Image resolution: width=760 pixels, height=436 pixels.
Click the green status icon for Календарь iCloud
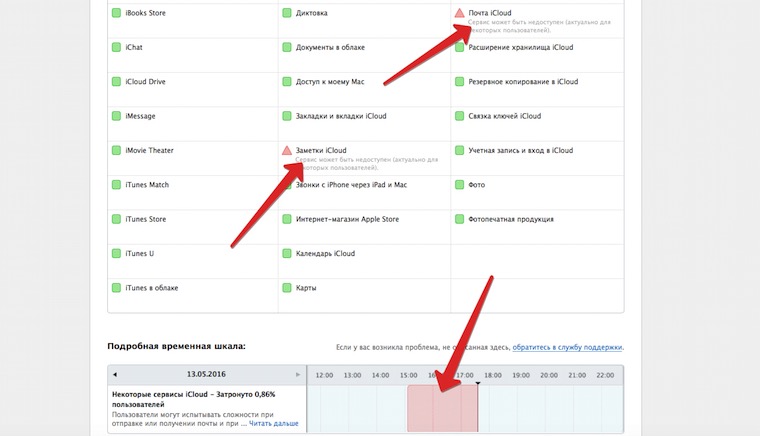287,254
